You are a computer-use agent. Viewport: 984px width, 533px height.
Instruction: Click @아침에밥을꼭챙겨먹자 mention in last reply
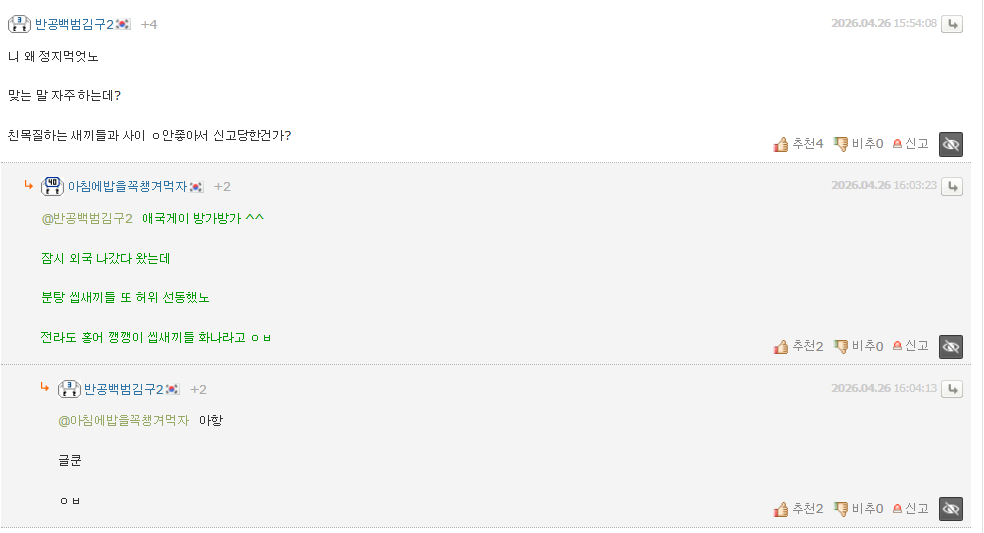tap(123, 420)
